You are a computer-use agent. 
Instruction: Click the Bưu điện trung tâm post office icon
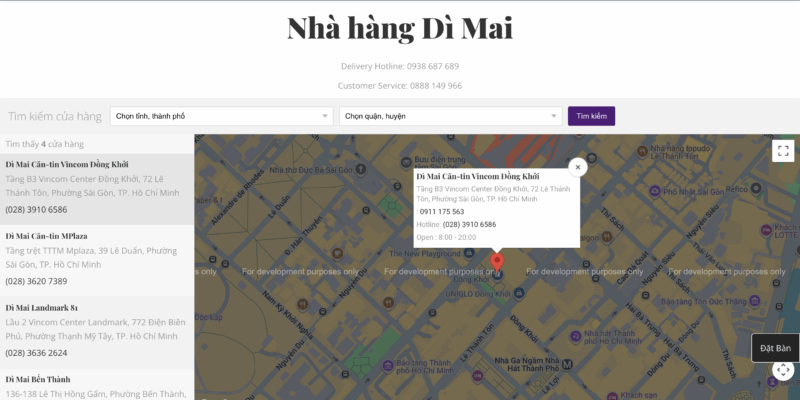click(406, 162)
